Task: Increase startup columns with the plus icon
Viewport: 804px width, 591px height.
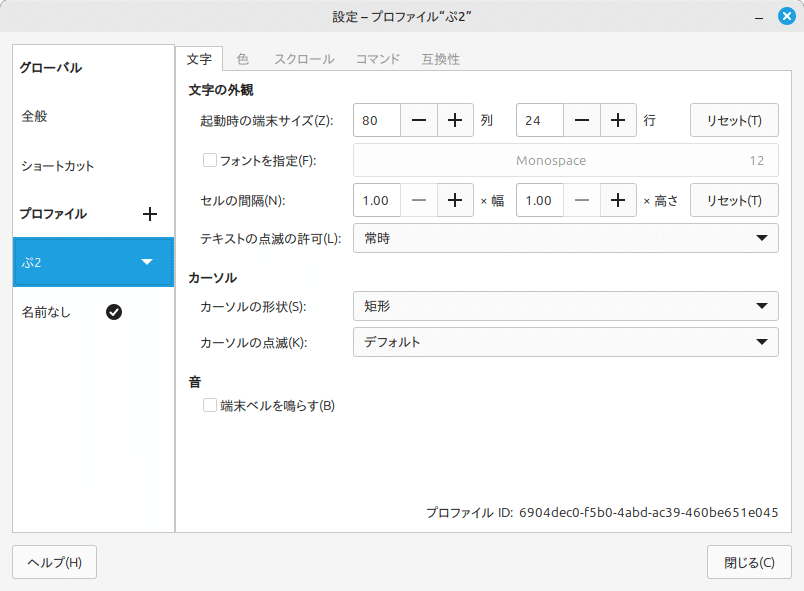Action: (x=455, y=120)
